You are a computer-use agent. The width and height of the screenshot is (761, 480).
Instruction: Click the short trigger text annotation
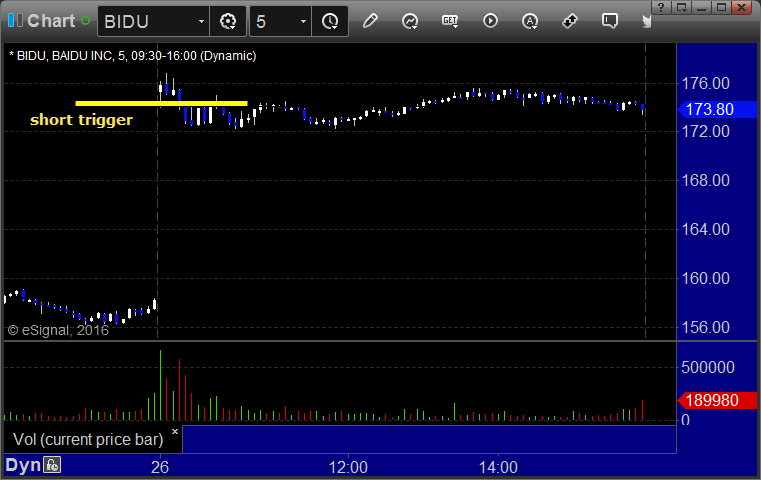(x=81, y=119)
